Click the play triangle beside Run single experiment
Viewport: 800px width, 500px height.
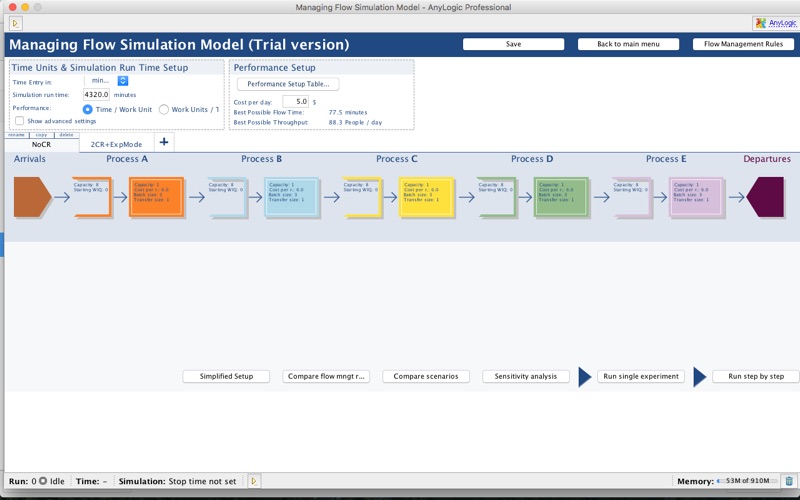(584, 377)
